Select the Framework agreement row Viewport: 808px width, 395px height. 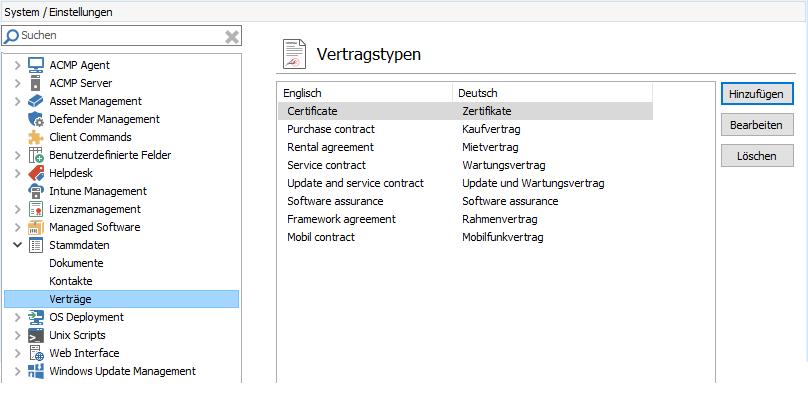click(465, 219)
